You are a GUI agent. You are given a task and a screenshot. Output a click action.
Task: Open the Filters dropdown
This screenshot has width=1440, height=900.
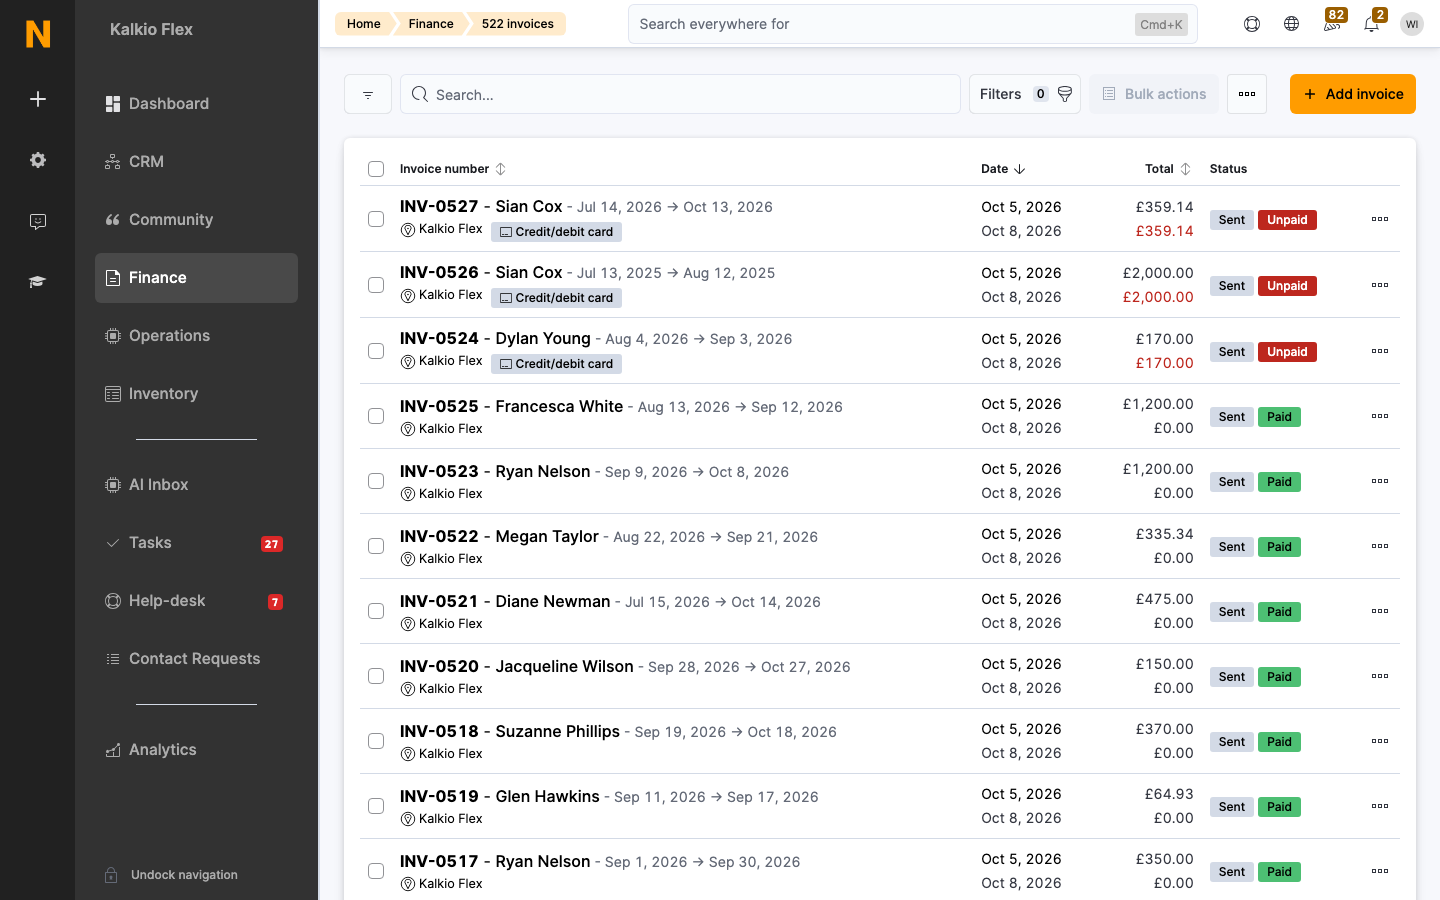(1025, 94)
